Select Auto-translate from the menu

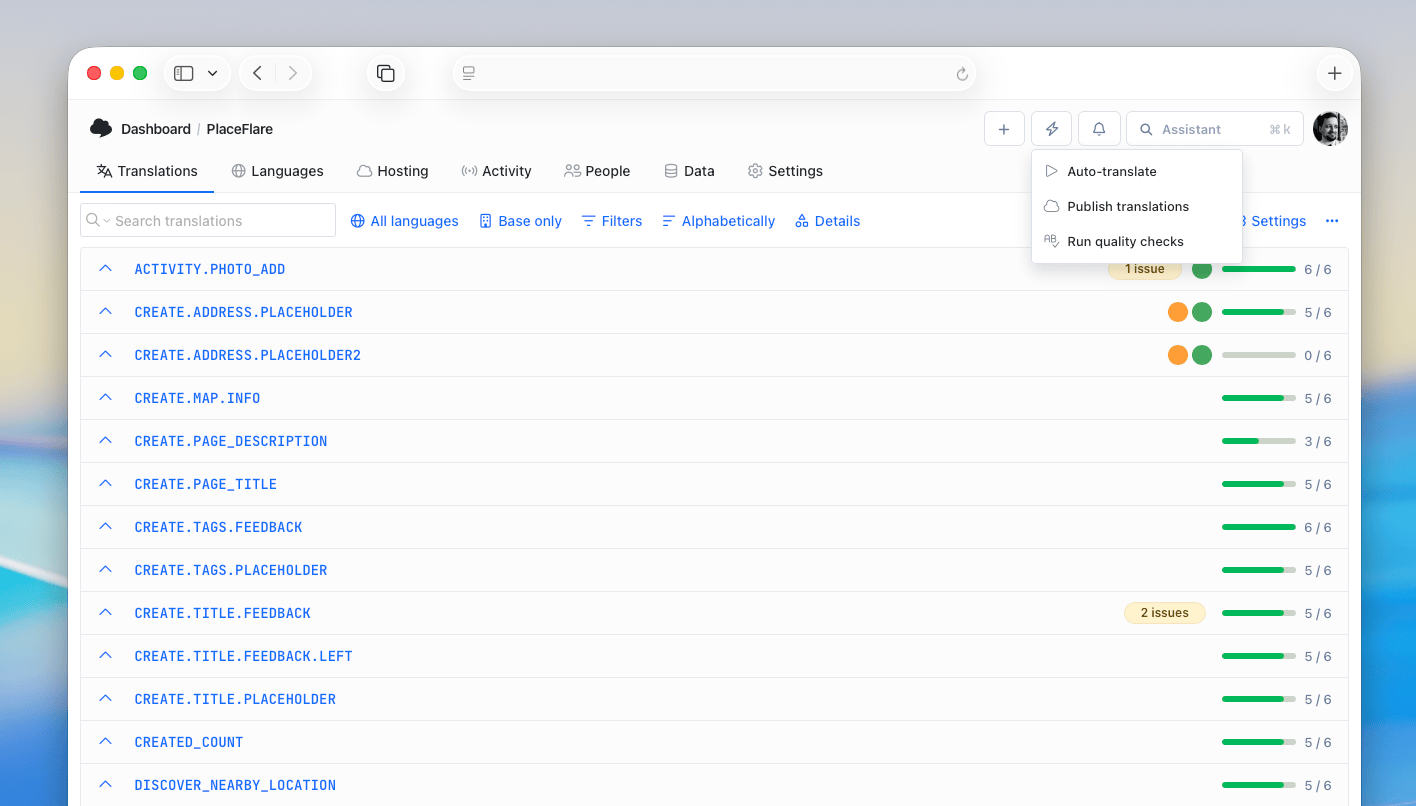click(x=1111, y=171)
